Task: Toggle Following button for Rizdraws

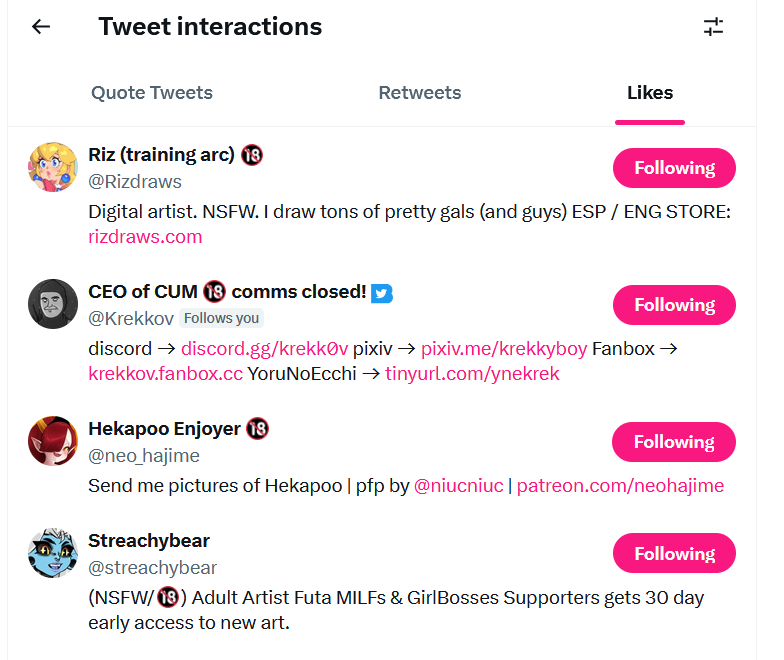Action: pos(674,168)
